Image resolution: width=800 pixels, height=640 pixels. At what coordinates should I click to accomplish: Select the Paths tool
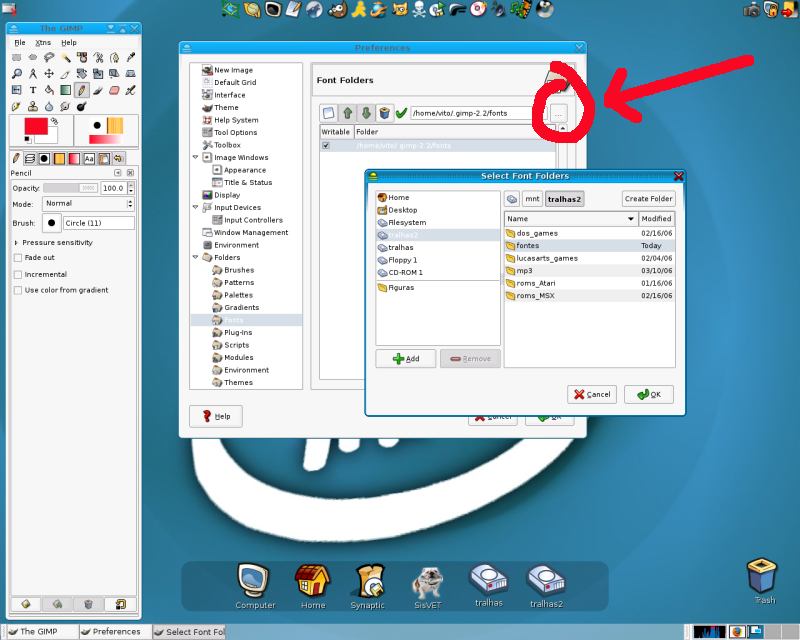click(114, 58)
